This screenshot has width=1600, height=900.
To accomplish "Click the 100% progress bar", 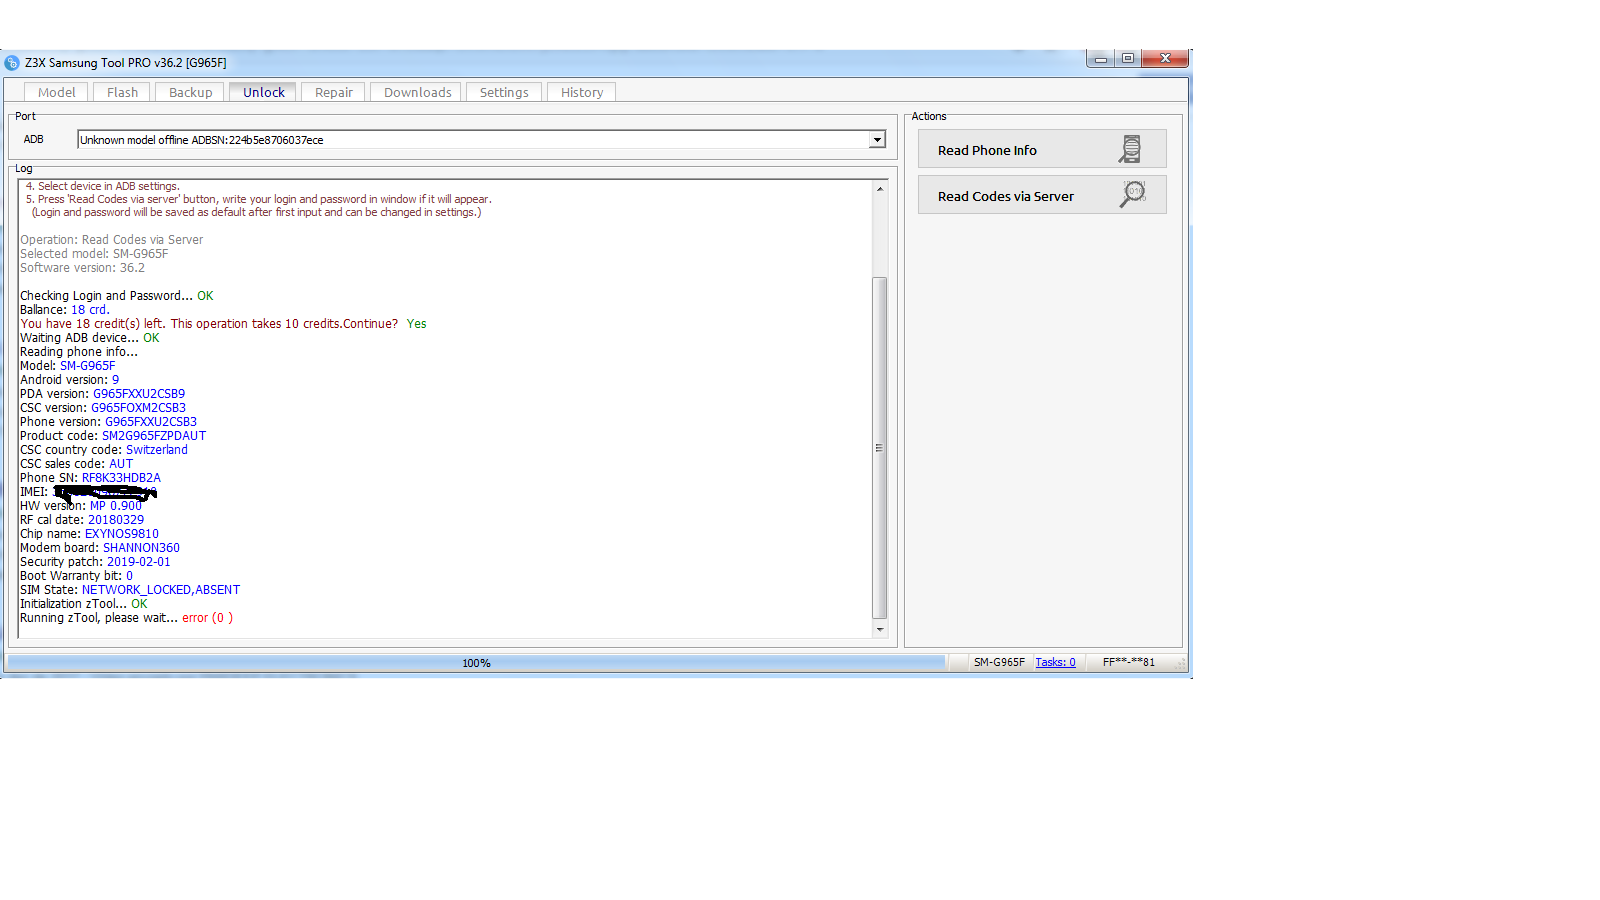I will click(x=476, y=662).
